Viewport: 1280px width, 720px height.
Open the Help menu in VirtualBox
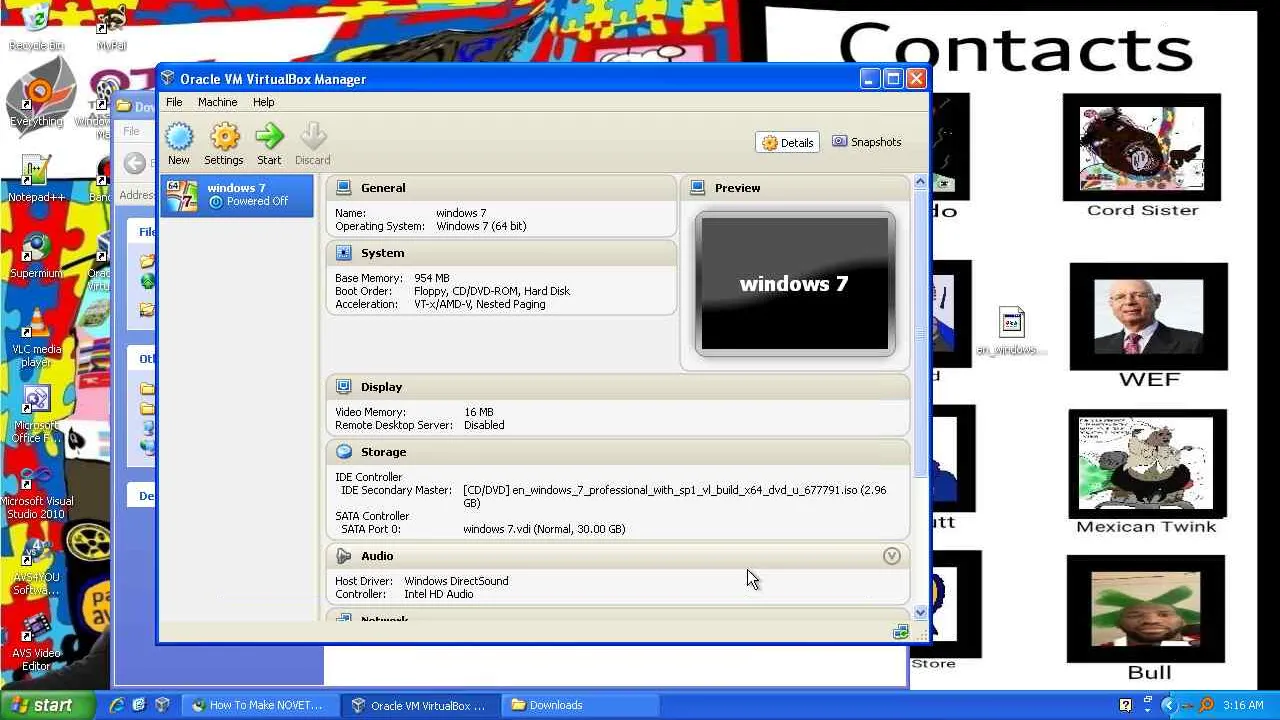click(263, 102)
